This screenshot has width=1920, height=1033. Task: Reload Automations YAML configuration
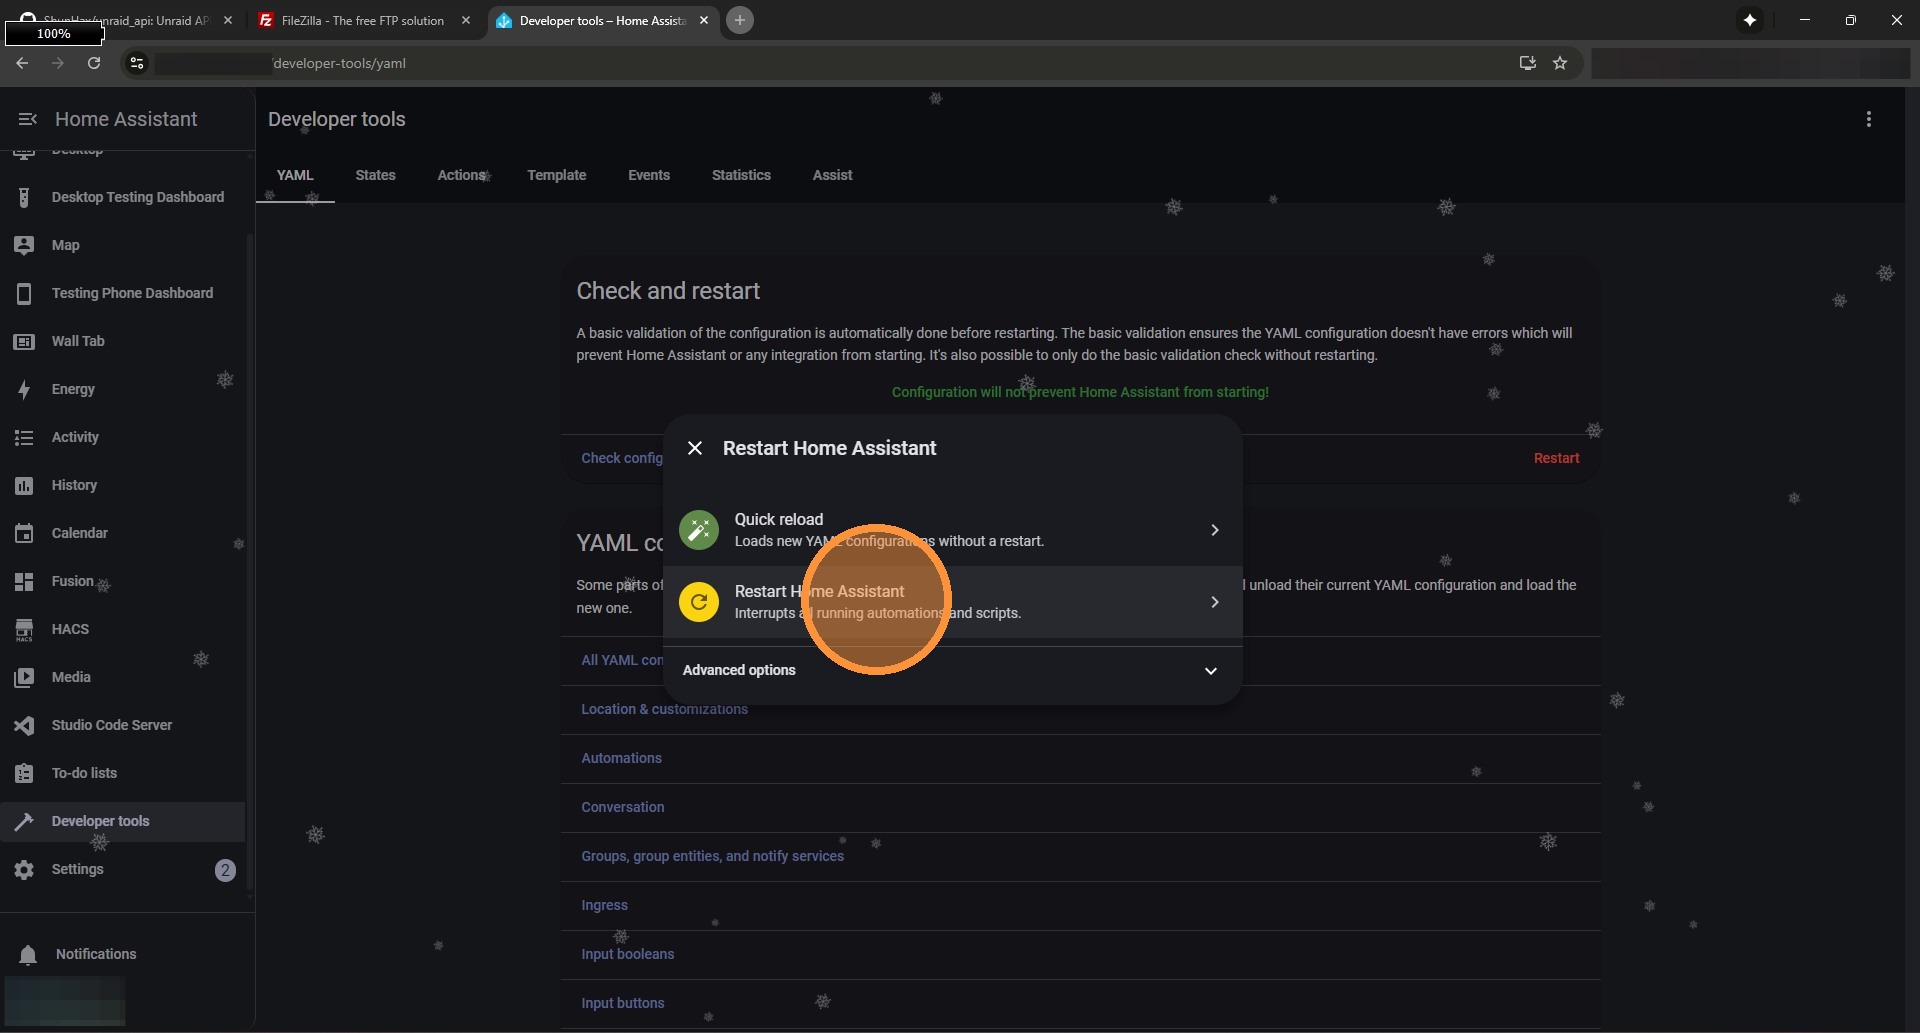pos(622,758)
